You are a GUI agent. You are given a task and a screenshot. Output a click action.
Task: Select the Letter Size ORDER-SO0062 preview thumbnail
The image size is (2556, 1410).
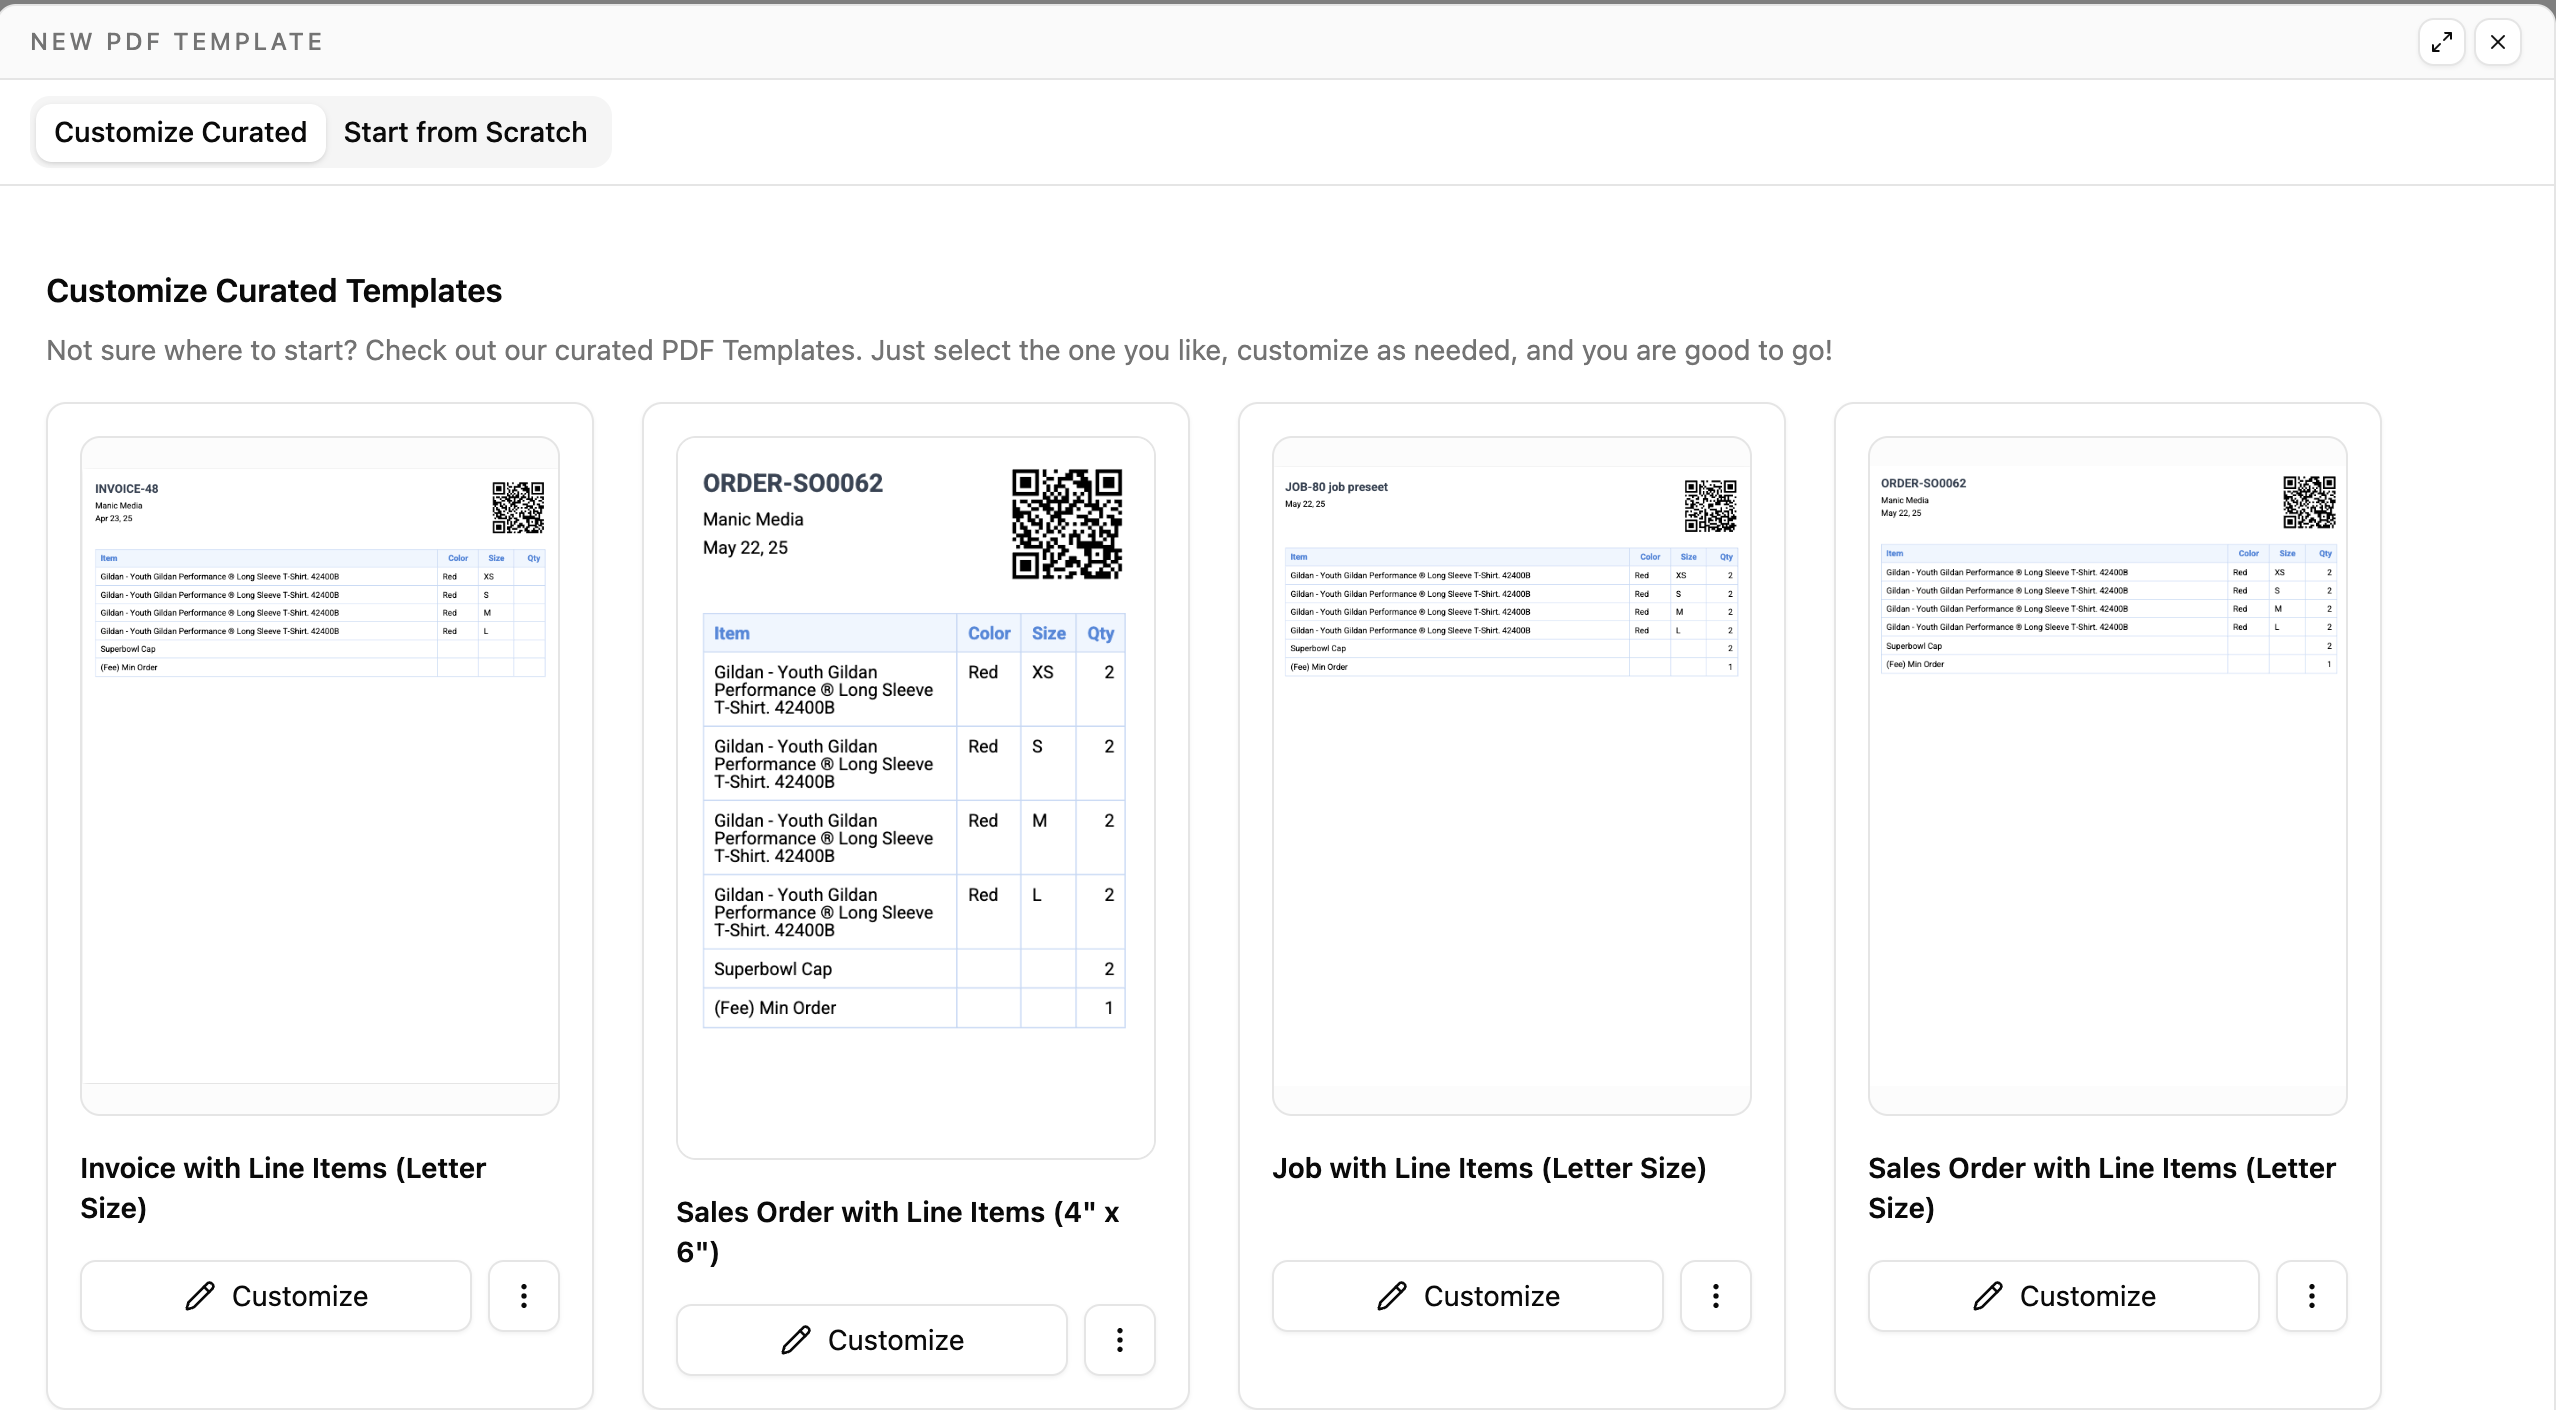(x=2108, y=776)
